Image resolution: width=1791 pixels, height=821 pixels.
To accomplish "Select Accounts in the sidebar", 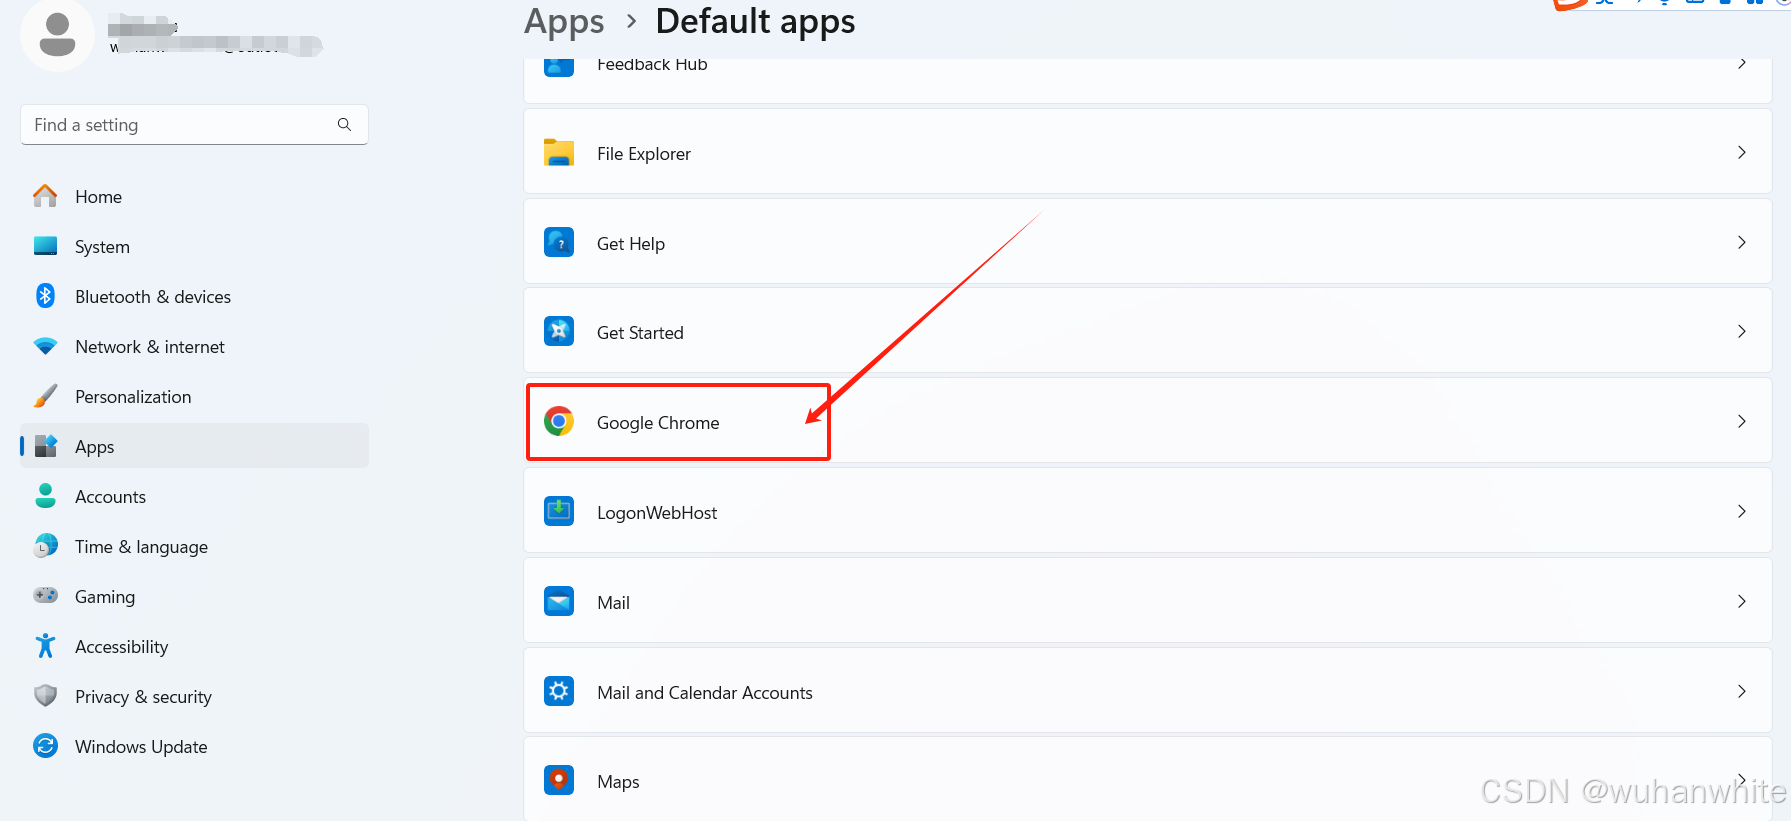I will (194, 497).
